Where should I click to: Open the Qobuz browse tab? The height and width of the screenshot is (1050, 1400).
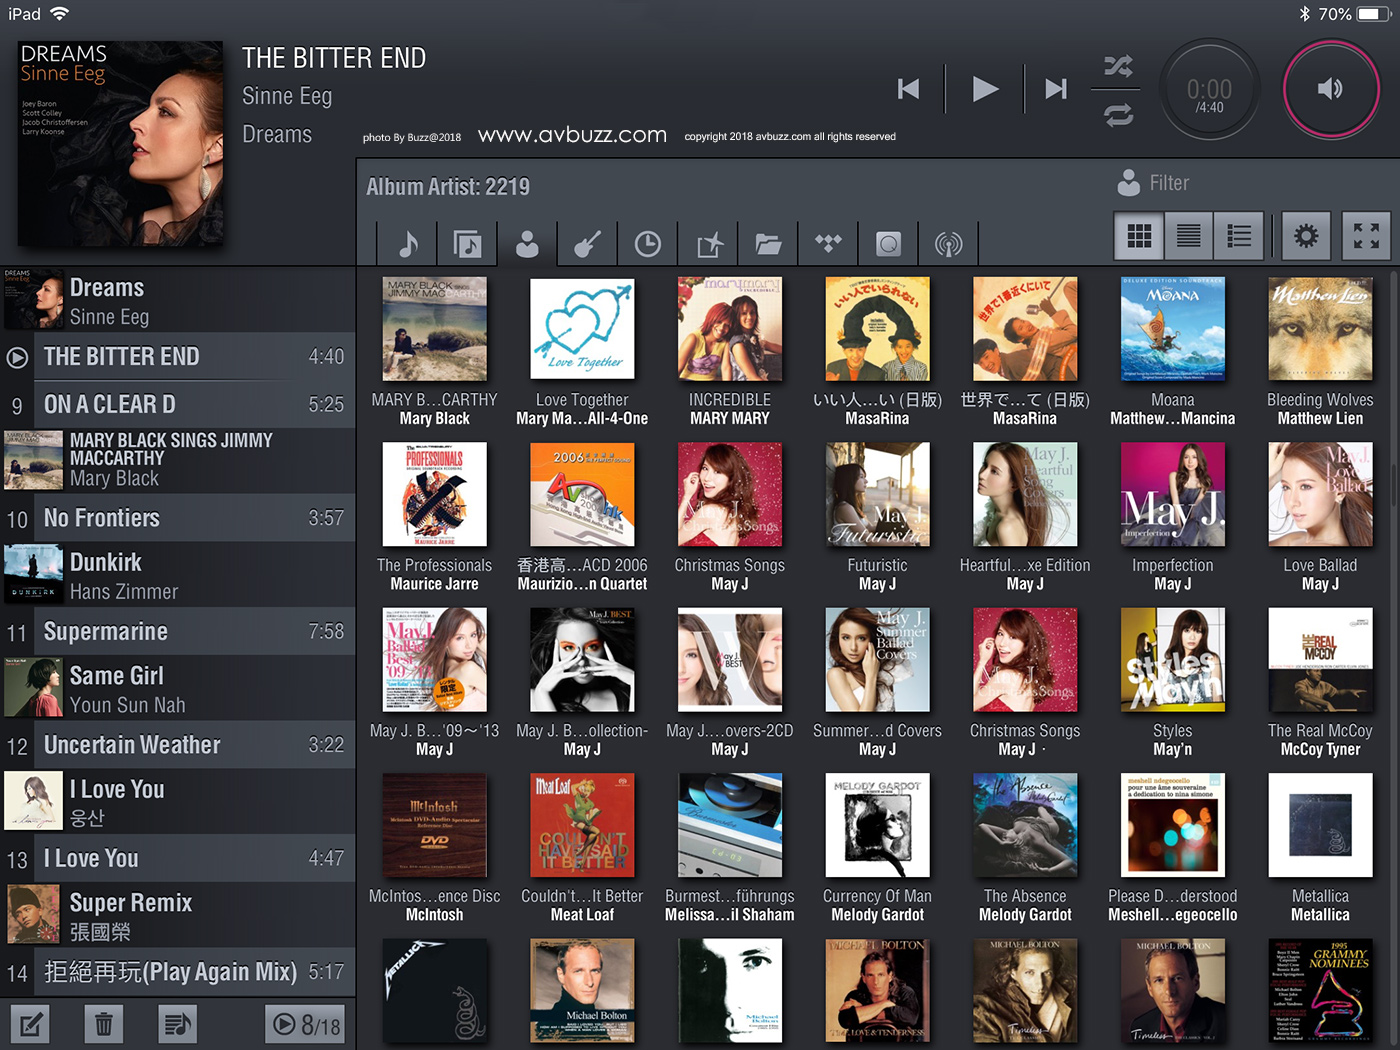point(888,243)
